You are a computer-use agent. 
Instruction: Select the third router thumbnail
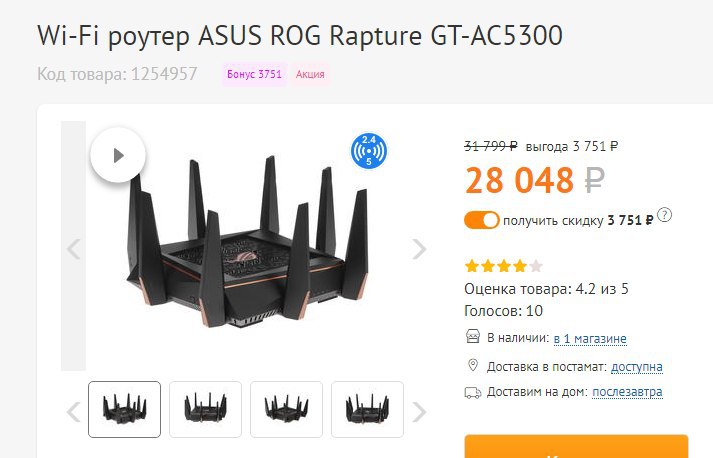pos(286,409)
